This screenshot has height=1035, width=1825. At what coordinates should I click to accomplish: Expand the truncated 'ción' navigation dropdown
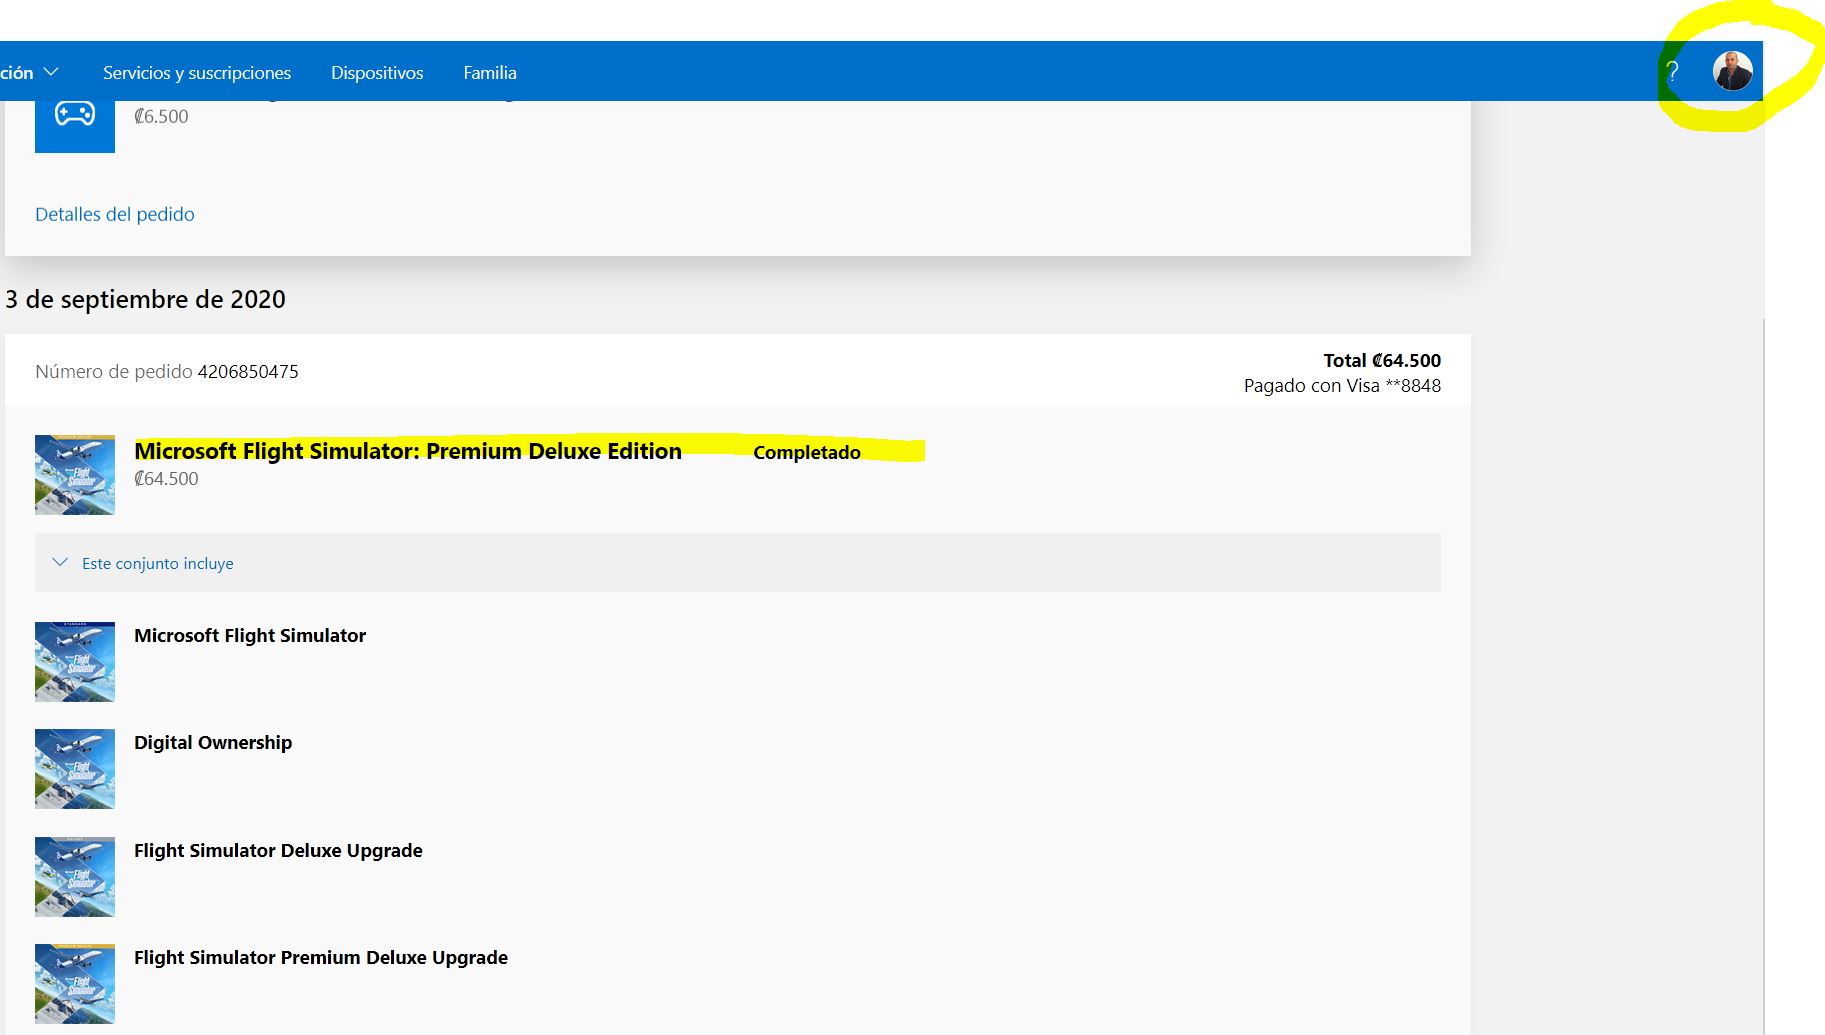click(x=30, y=73)
